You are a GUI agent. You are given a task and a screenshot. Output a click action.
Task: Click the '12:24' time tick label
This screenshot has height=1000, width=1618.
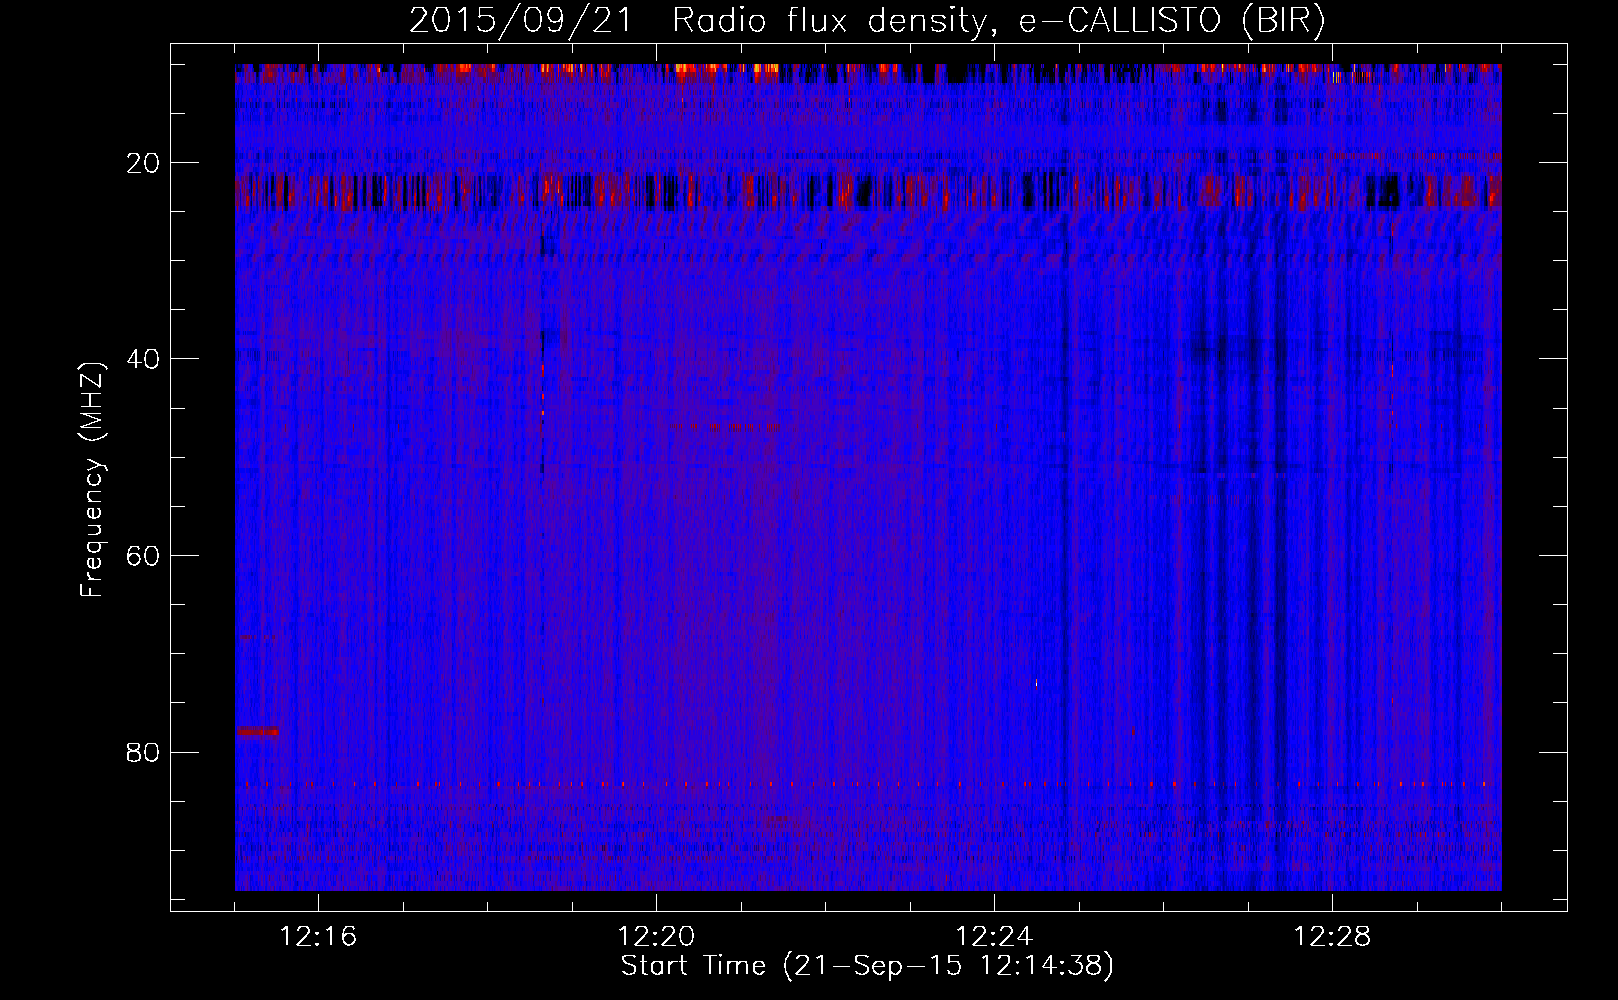pos(994,937)
